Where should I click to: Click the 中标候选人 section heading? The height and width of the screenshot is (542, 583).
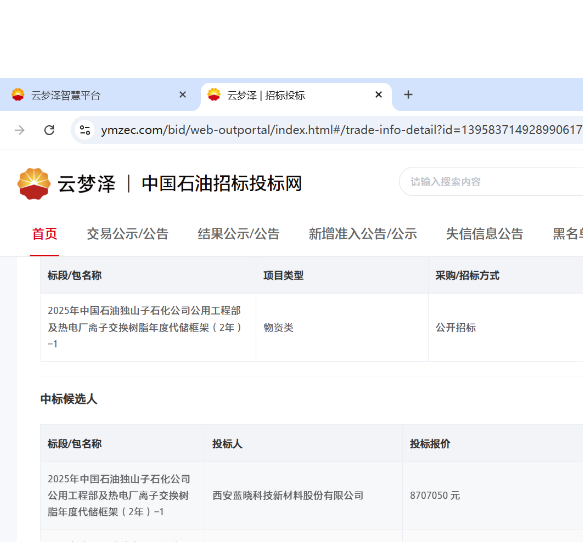click(69, 399)
